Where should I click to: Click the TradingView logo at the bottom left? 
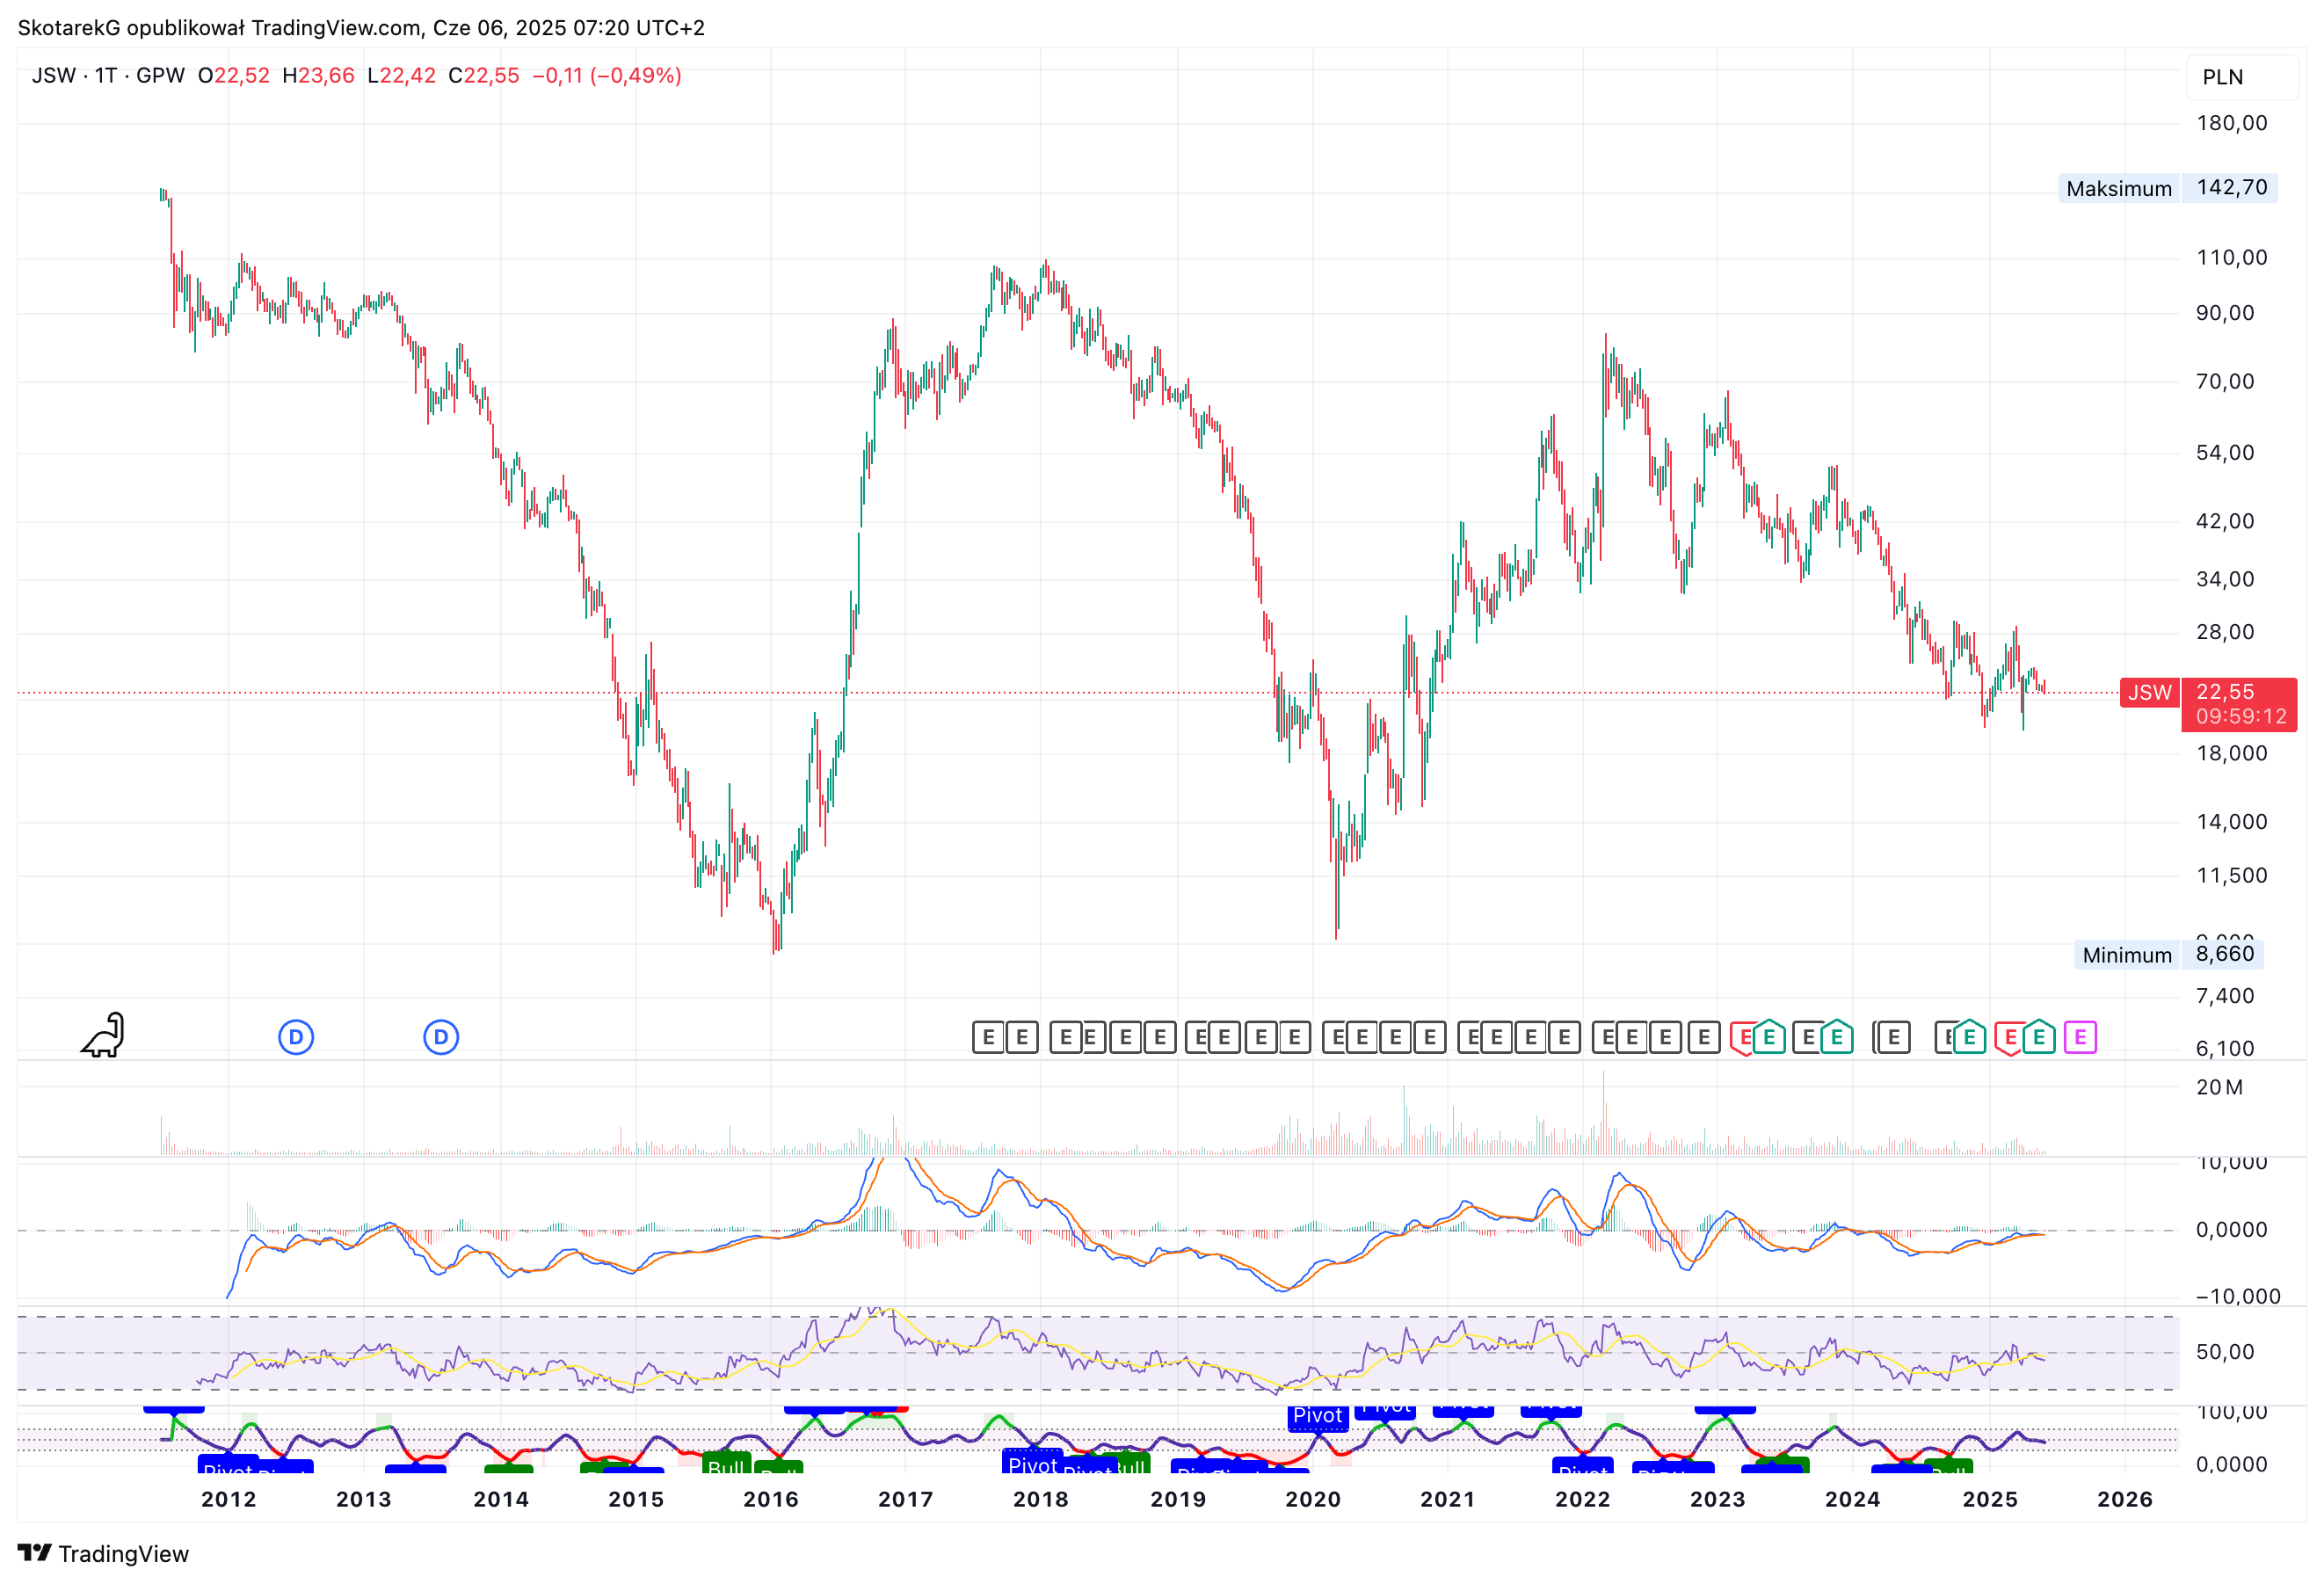tap(103, 1553)
